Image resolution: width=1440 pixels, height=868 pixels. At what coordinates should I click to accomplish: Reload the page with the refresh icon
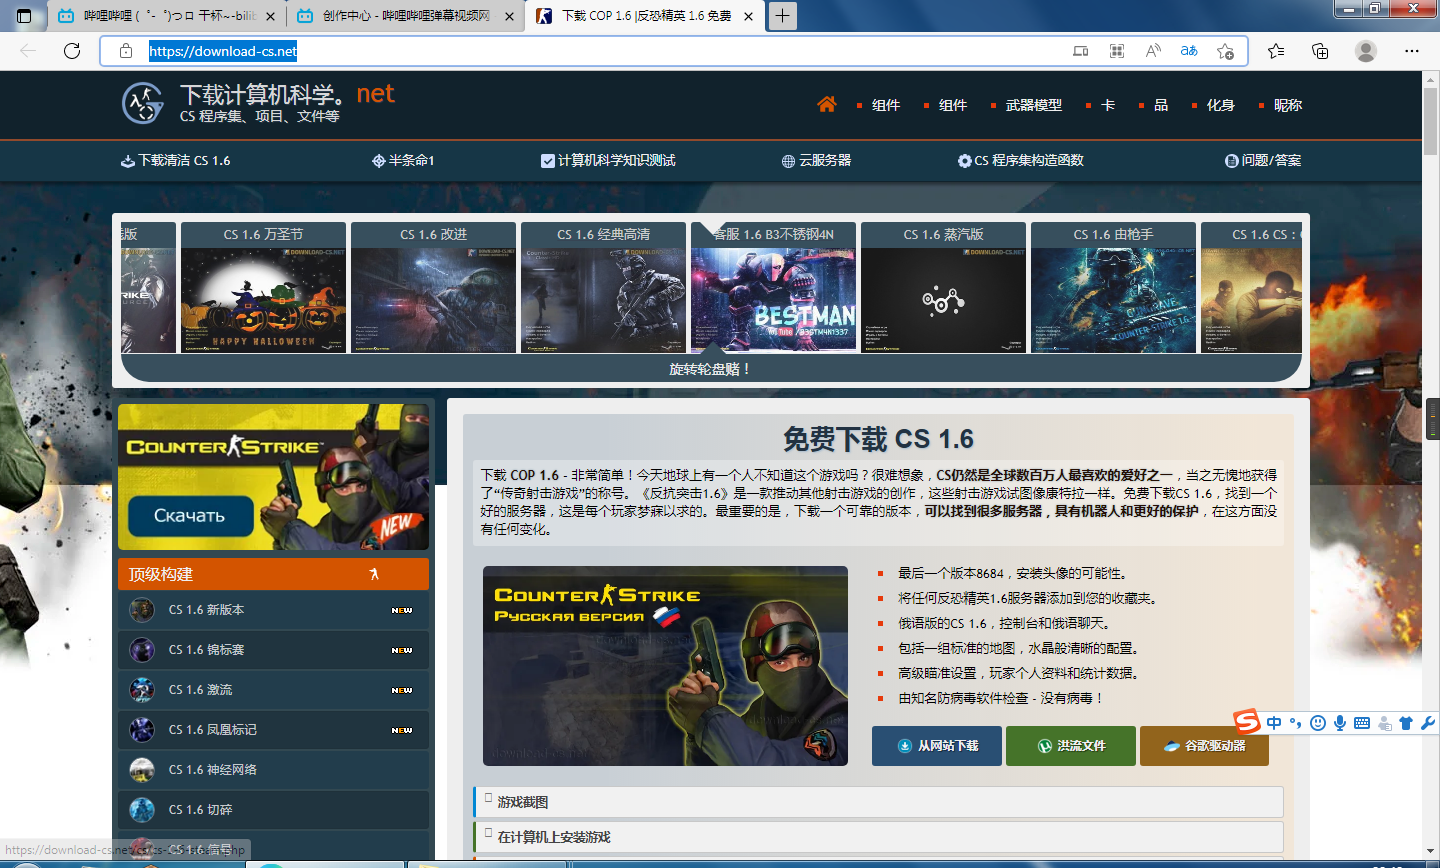coord(72,51)
